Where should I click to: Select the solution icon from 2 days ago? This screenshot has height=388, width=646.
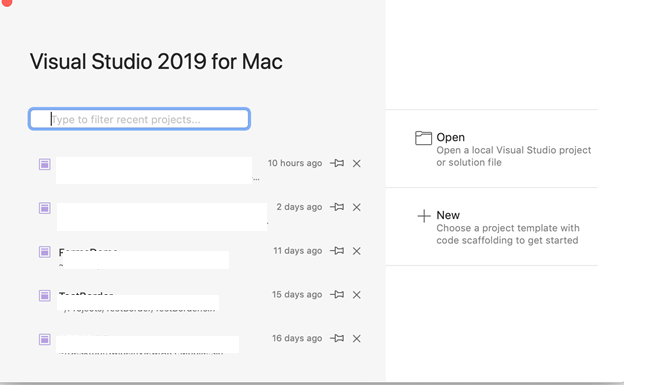coord(45,208)
